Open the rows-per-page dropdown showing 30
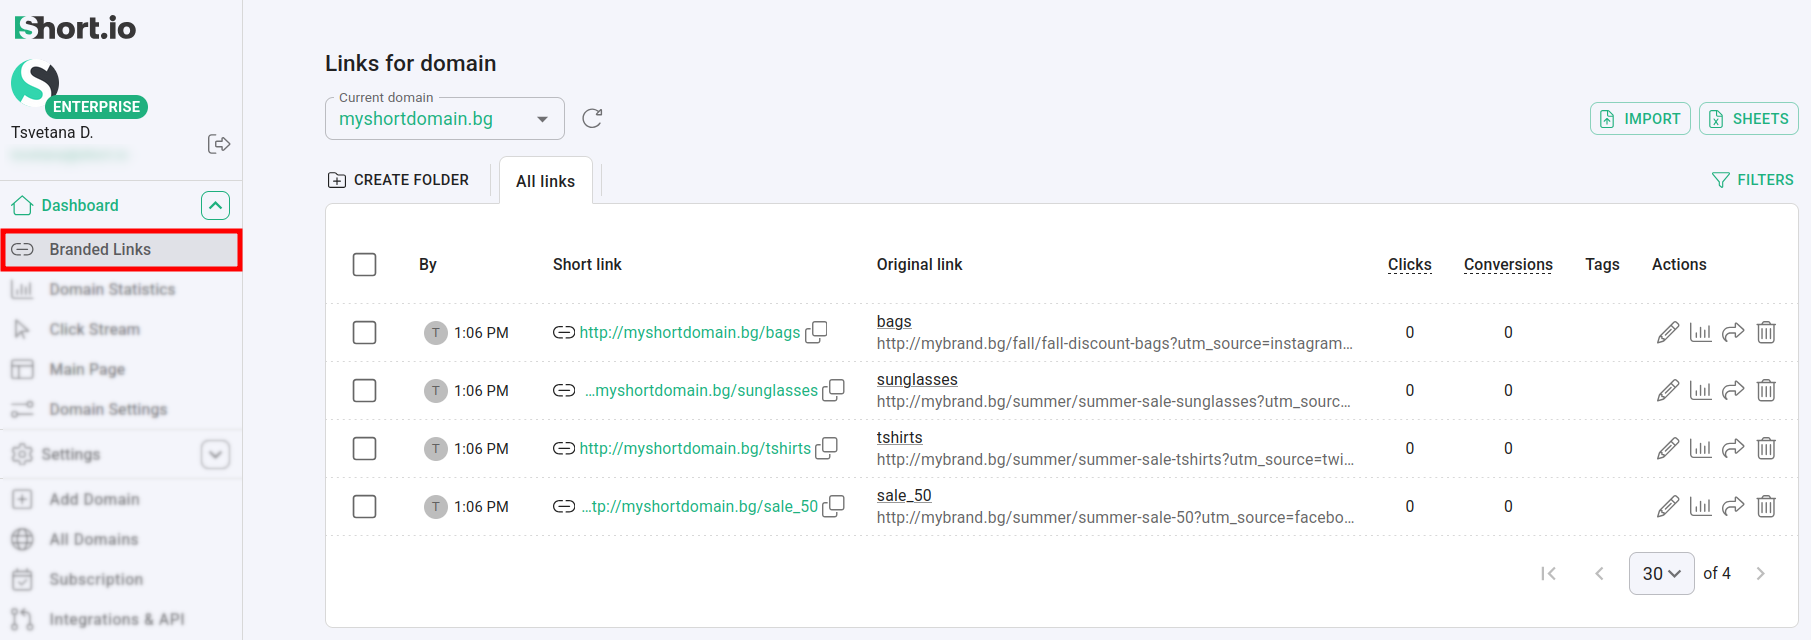 1661,574
